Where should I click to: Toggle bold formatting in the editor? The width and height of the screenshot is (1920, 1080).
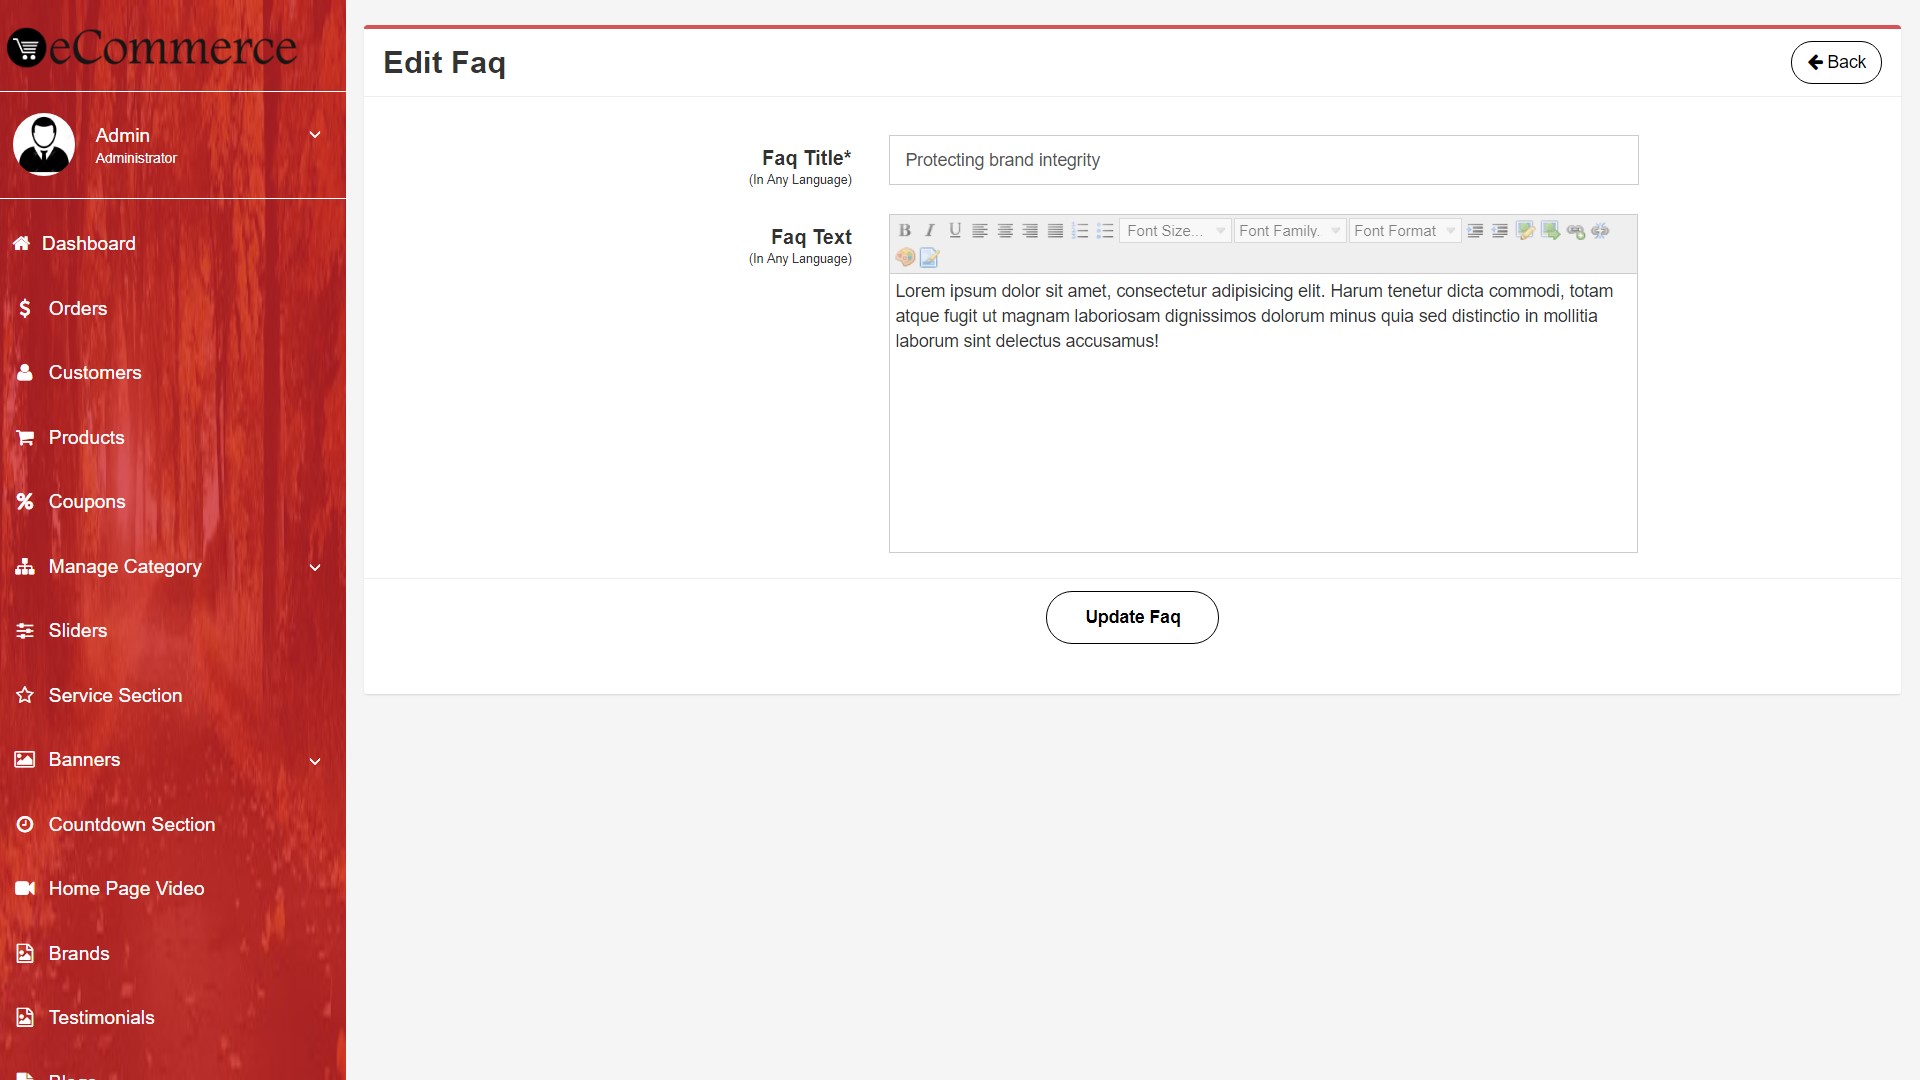point(904,231)
